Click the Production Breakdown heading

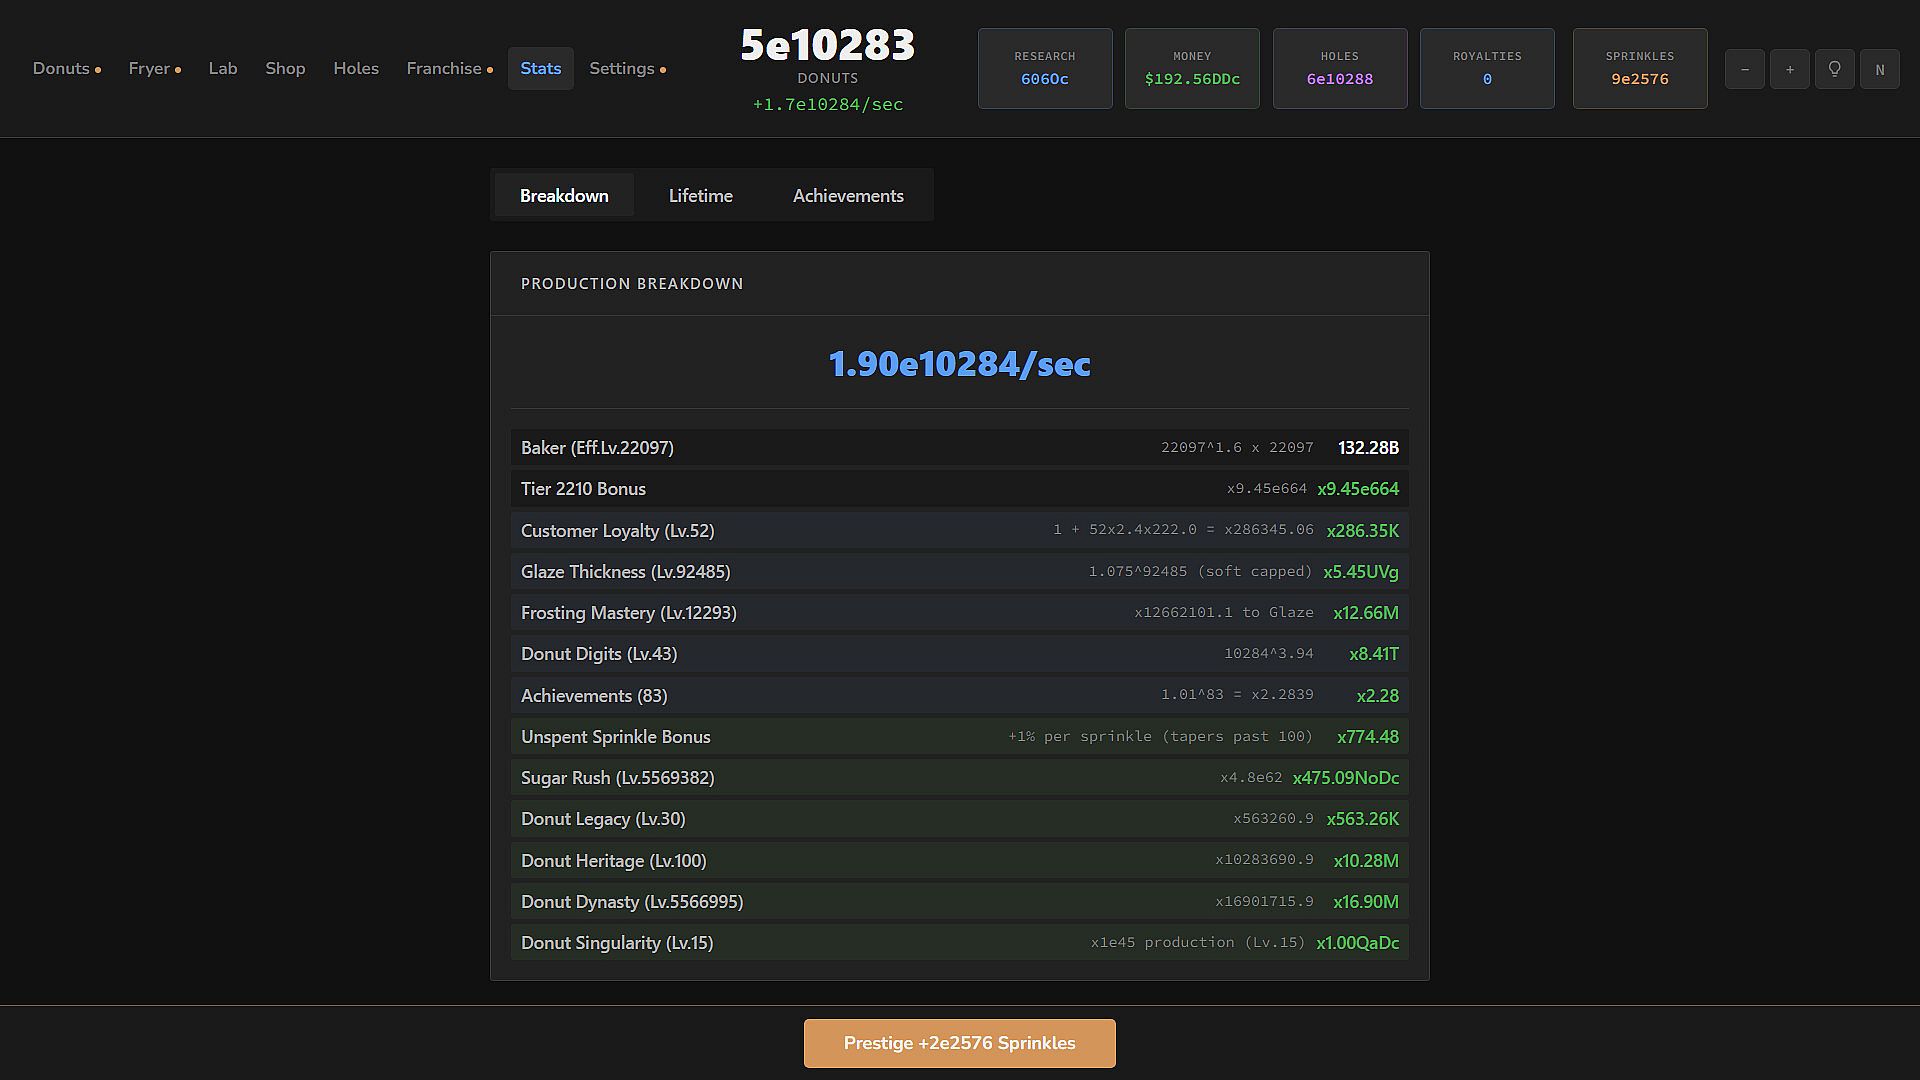click(632, 284)
